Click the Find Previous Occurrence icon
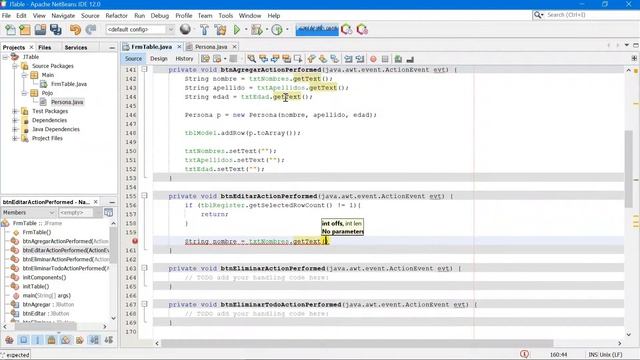Image resolution: width=640 pixels, height=360 pixels. tap(263, 59)
